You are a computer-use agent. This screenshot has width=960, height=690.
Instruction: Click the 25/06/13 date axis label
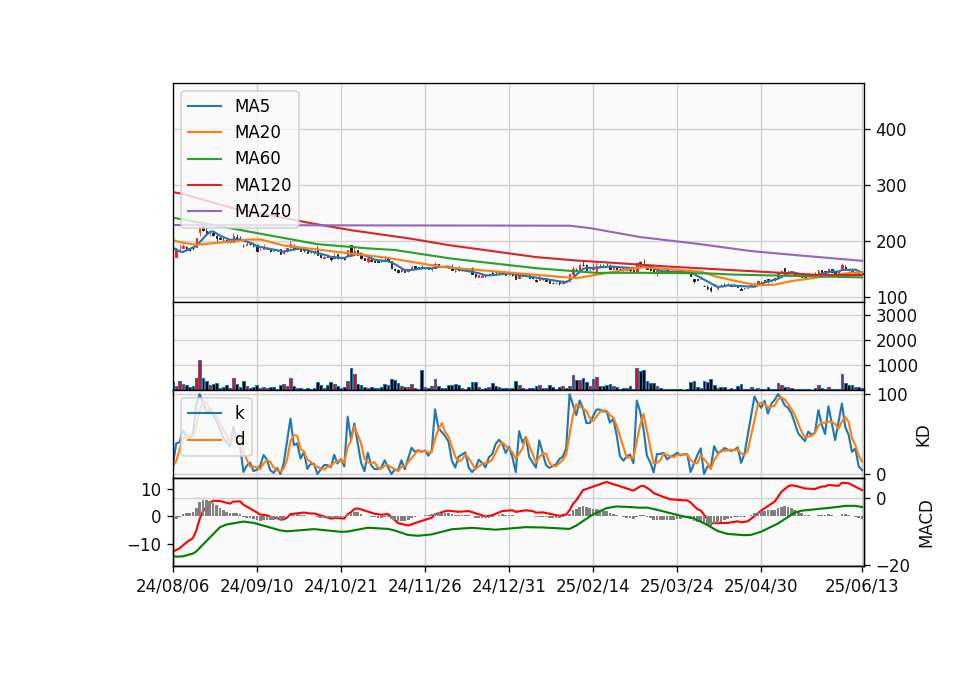coord(861,587)
